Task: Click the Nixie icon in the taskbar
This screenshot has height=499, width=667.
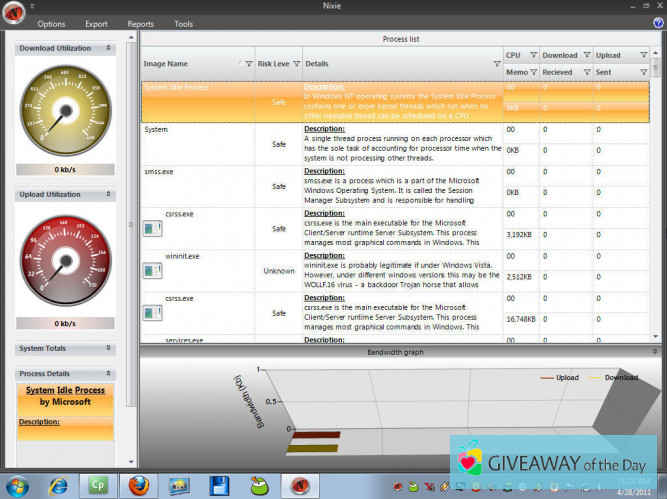Action: point(298,486)
